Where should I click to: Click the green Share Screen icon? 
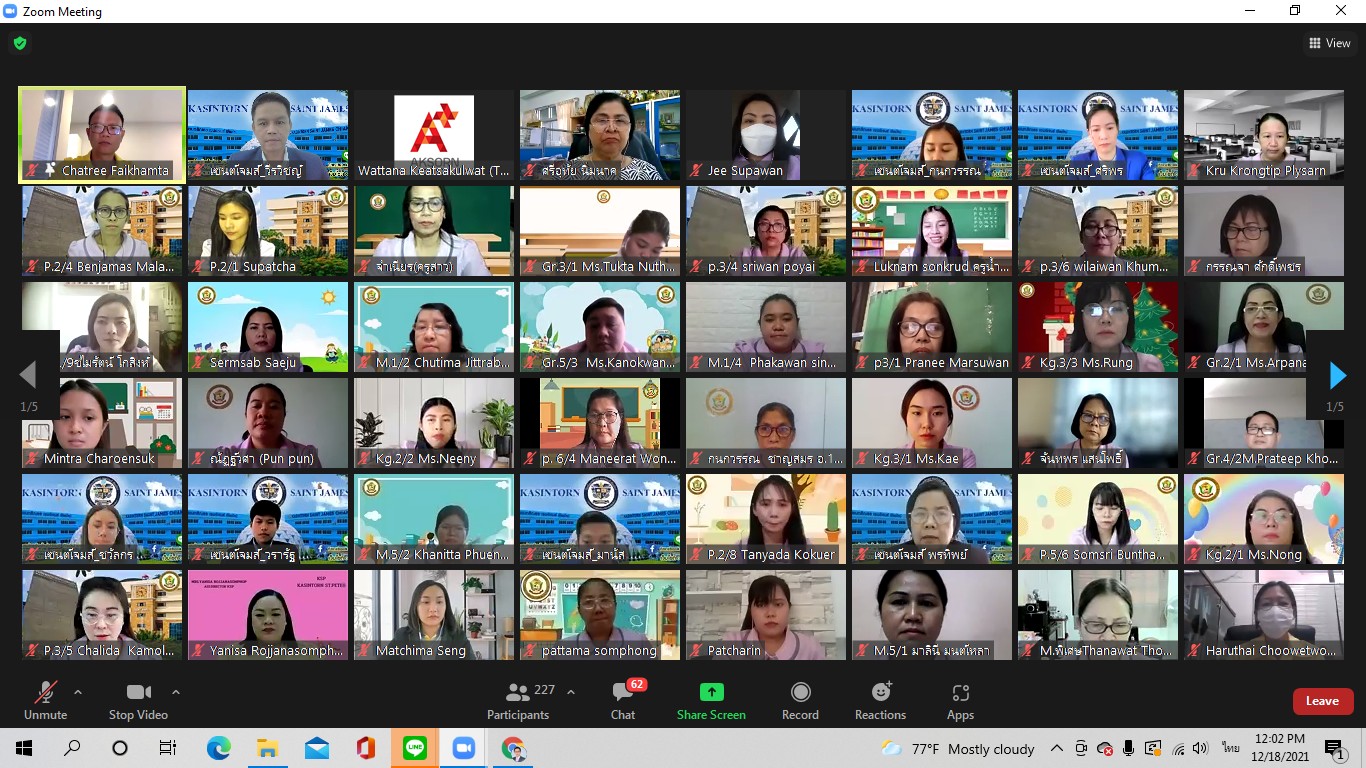[x=711, y=692]
